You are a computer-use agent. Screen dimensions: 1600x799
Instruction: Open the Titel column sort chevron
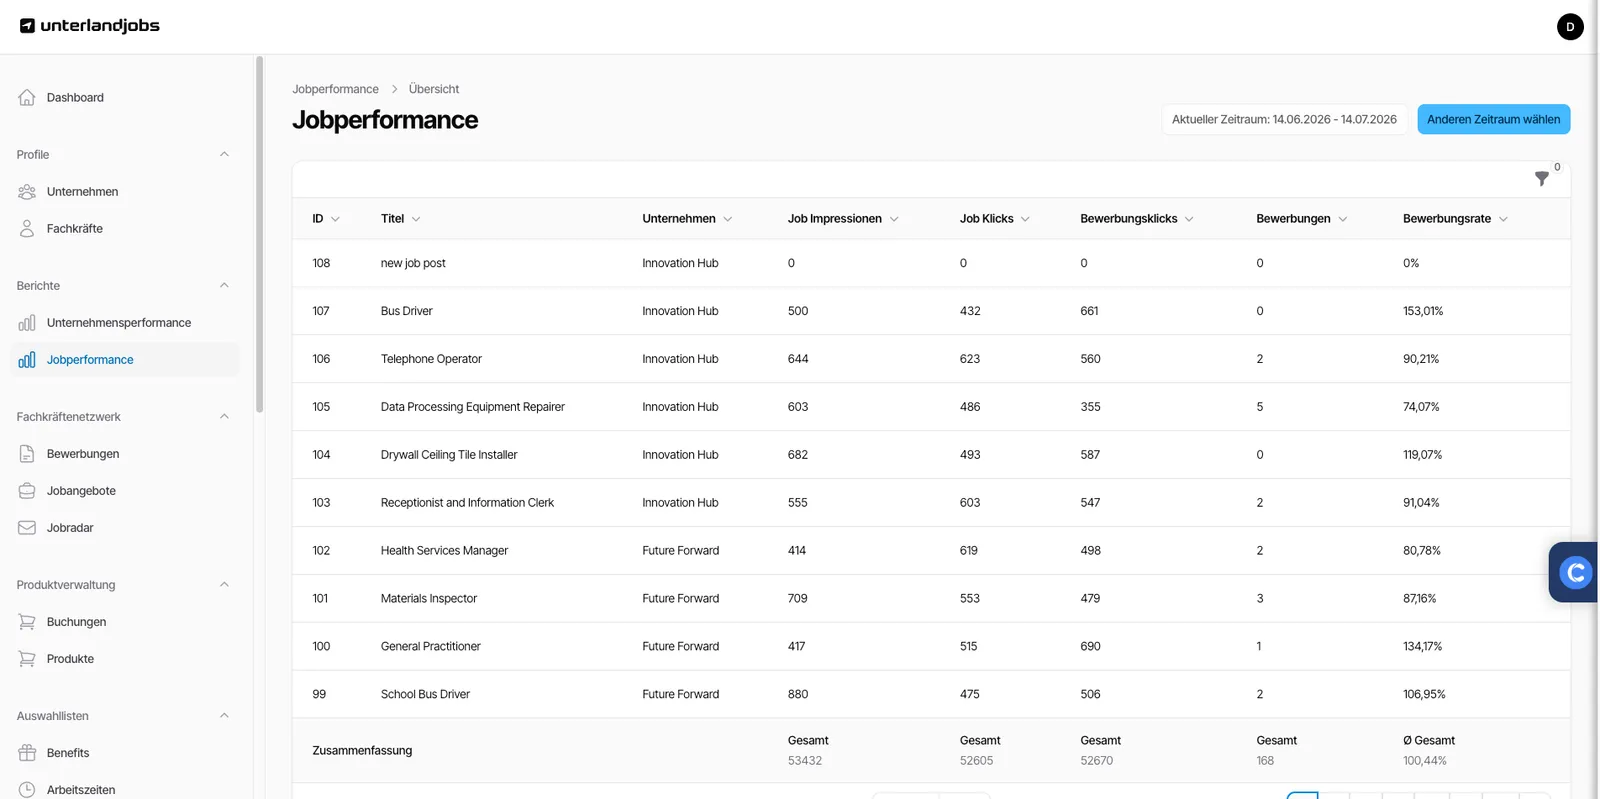point(416,219)
